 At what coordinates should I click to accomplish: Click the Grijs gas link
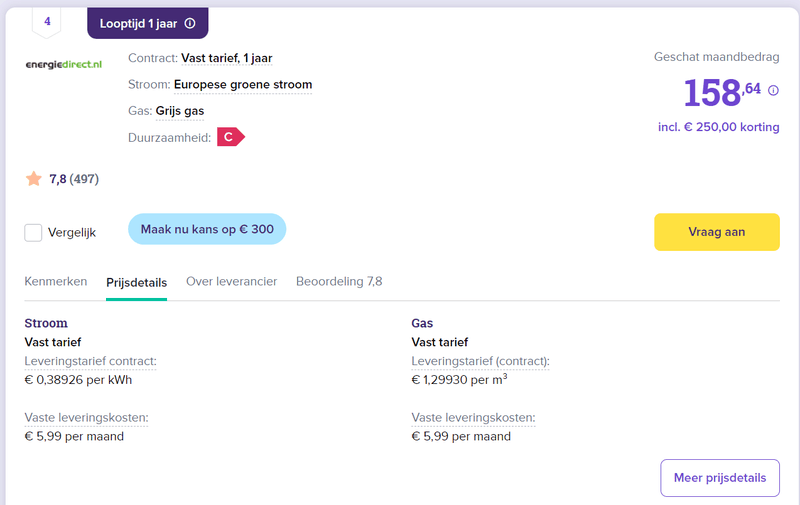180,111
